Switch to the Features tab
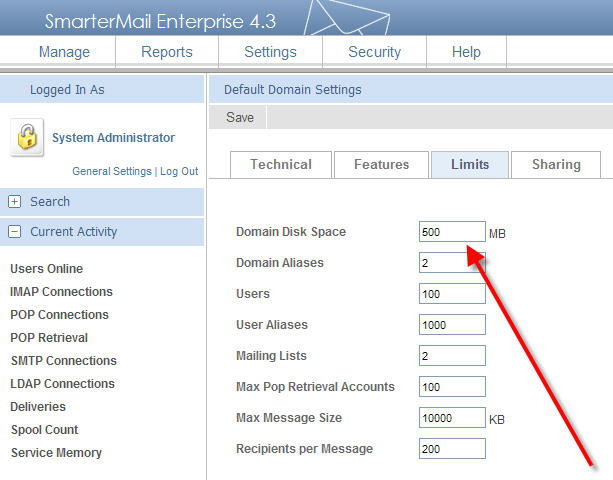This screenshot has width=613, height=480. point(382,165)
